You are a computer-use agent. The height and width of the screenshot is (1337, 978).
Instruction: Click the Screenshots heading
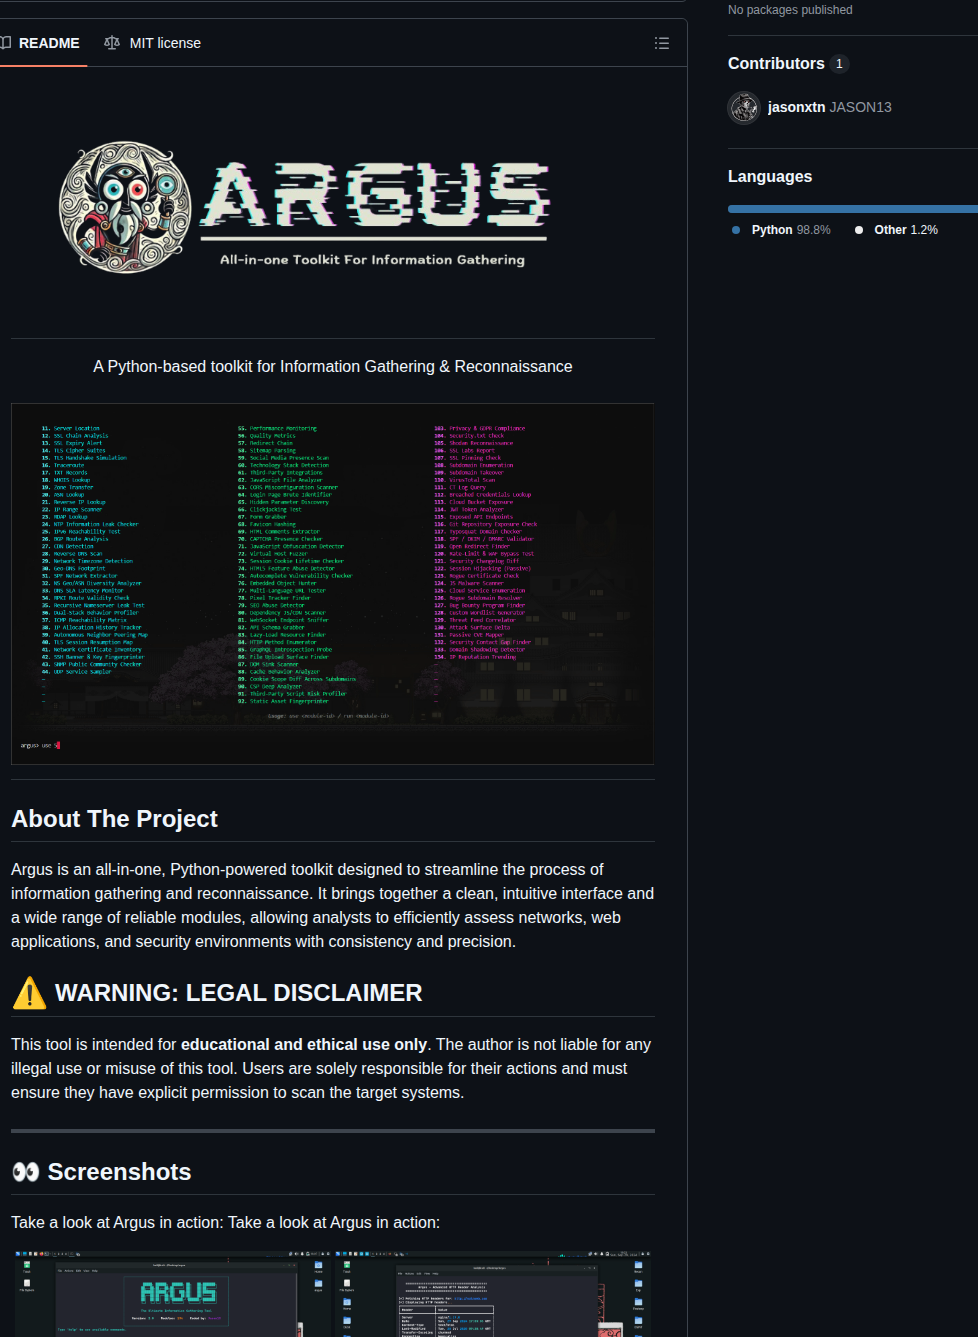pos(119,1172)
